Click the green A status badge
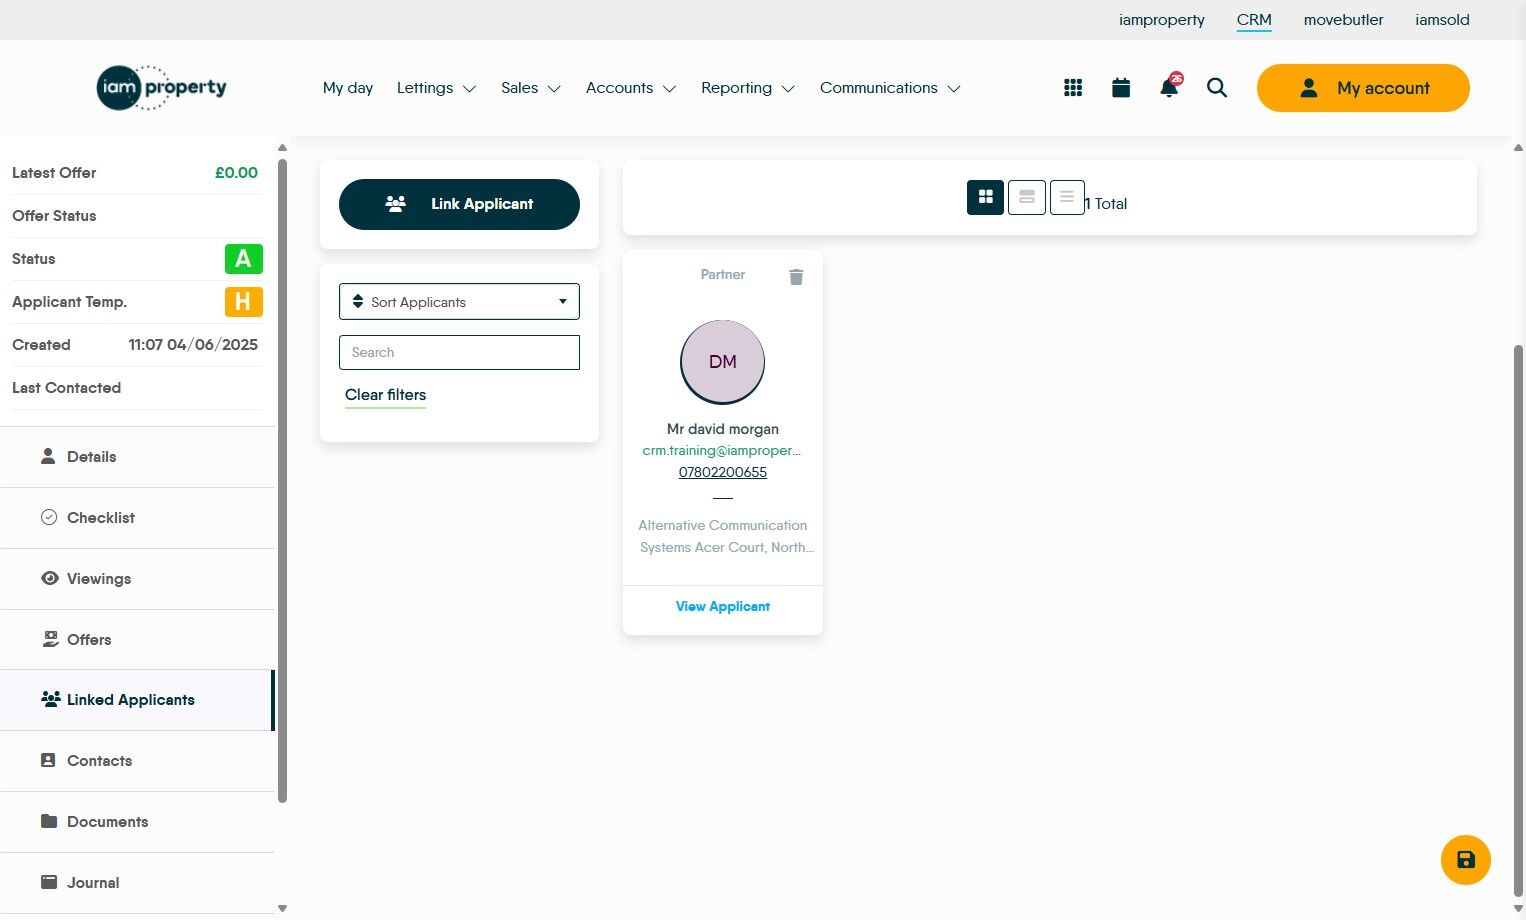 coord(244,259)
